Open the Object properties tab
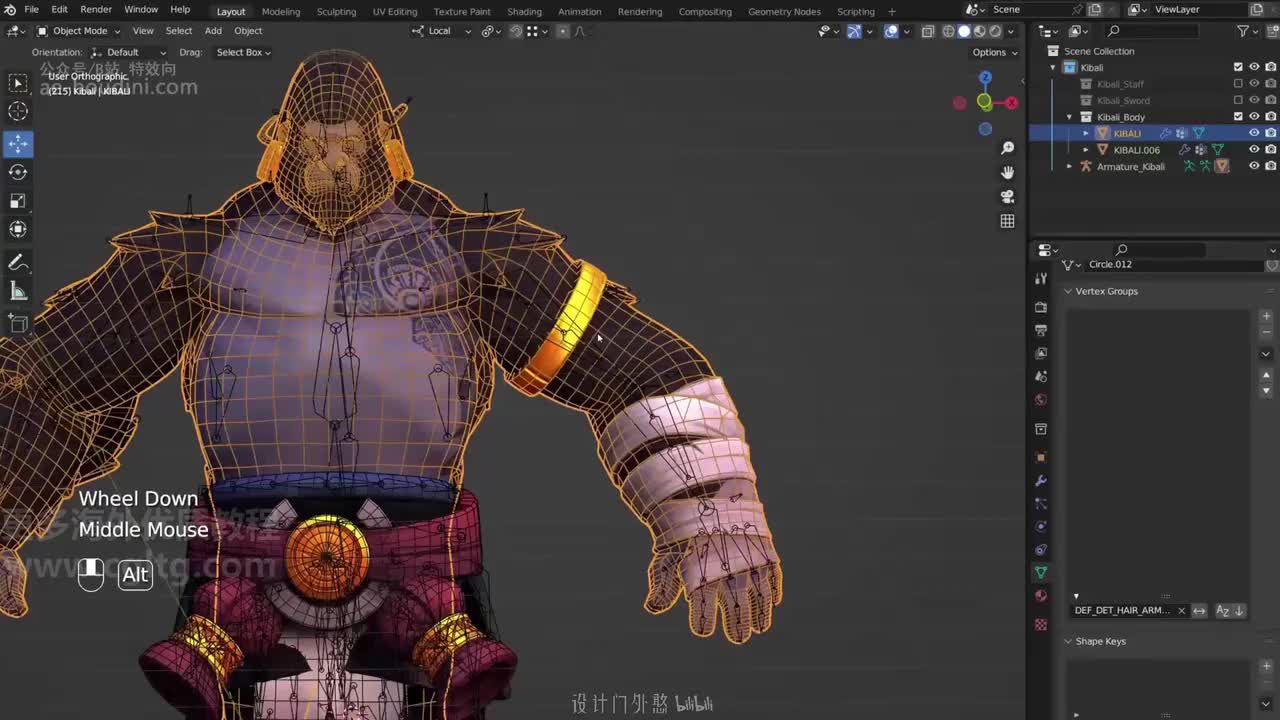Image resolution: width=1280 pixels, height=720 pixels. point(1041,457)
